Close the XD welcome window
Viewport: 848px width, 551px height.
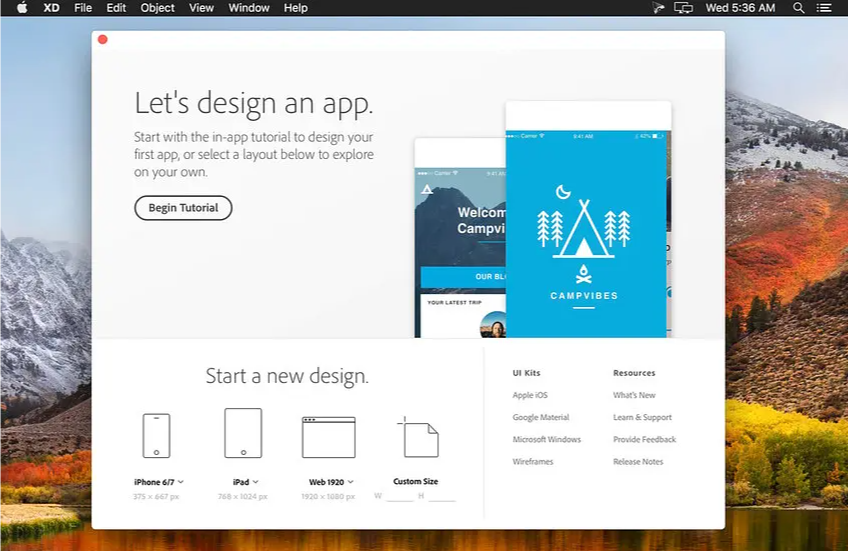coord(103,39)
